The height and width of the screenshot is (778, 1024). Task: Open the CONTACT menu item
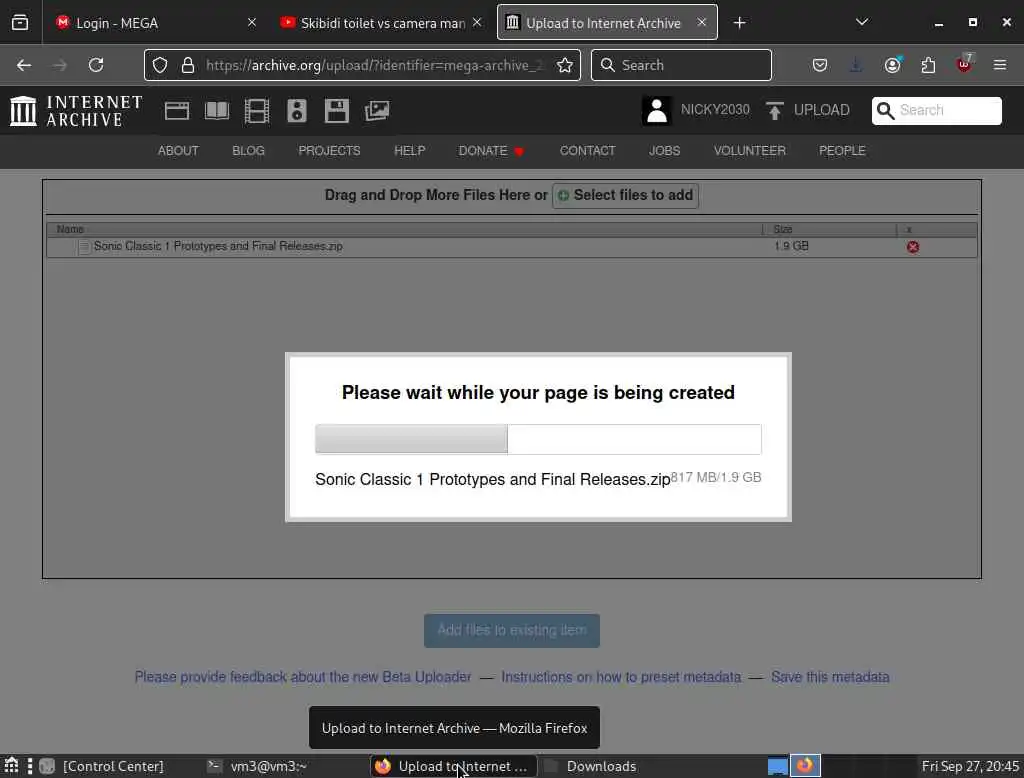pyautogui.click(x=587, y=151)
